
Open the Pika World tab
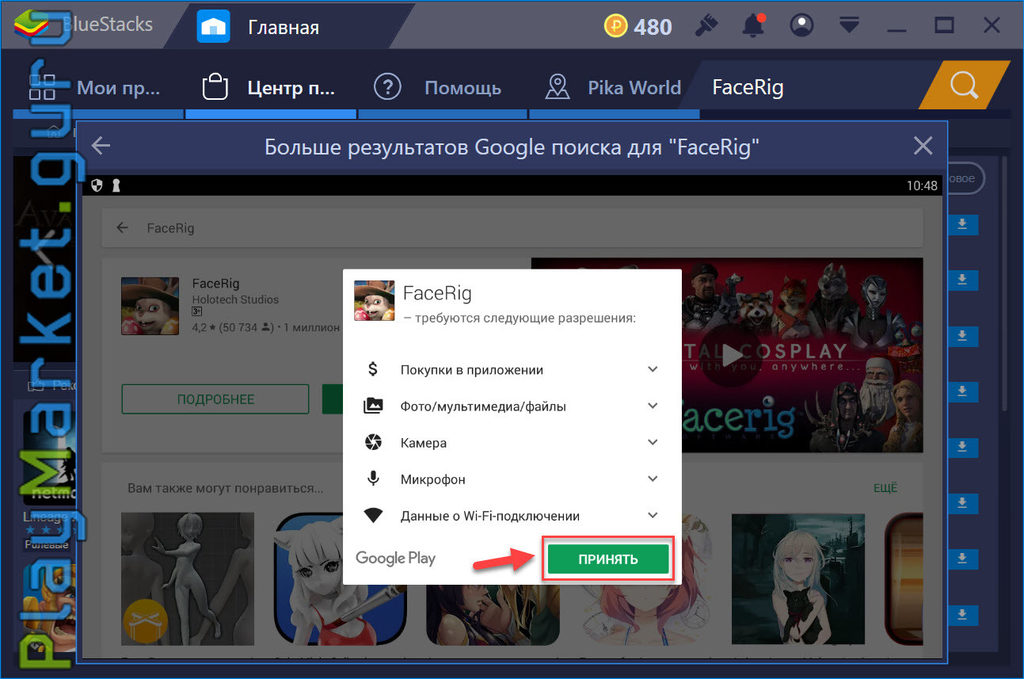(613, 87)
